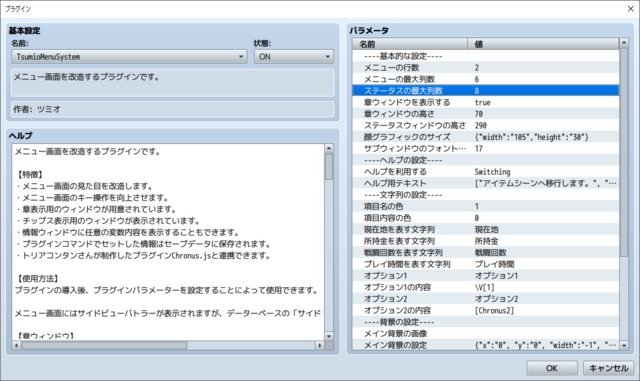Open the 状態 ON dropdown

click(x=293, y=57)
